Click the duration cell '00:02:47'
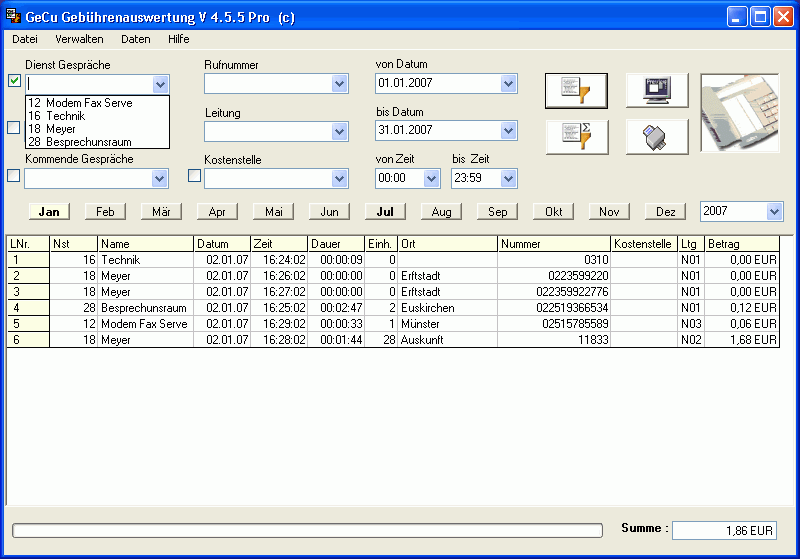The image size is (800, 559). click(x=336, y=308)
